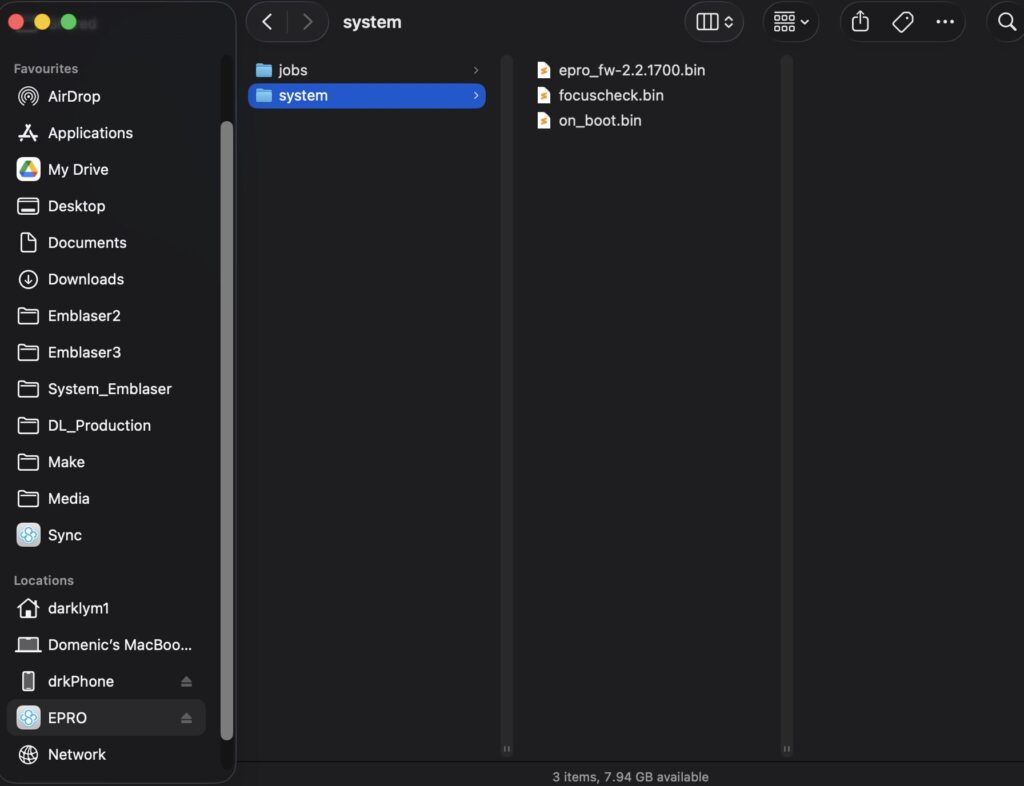Open the Group By dropdown
The height and width of the screenshot is (786, 1024).
pos(790,22)
